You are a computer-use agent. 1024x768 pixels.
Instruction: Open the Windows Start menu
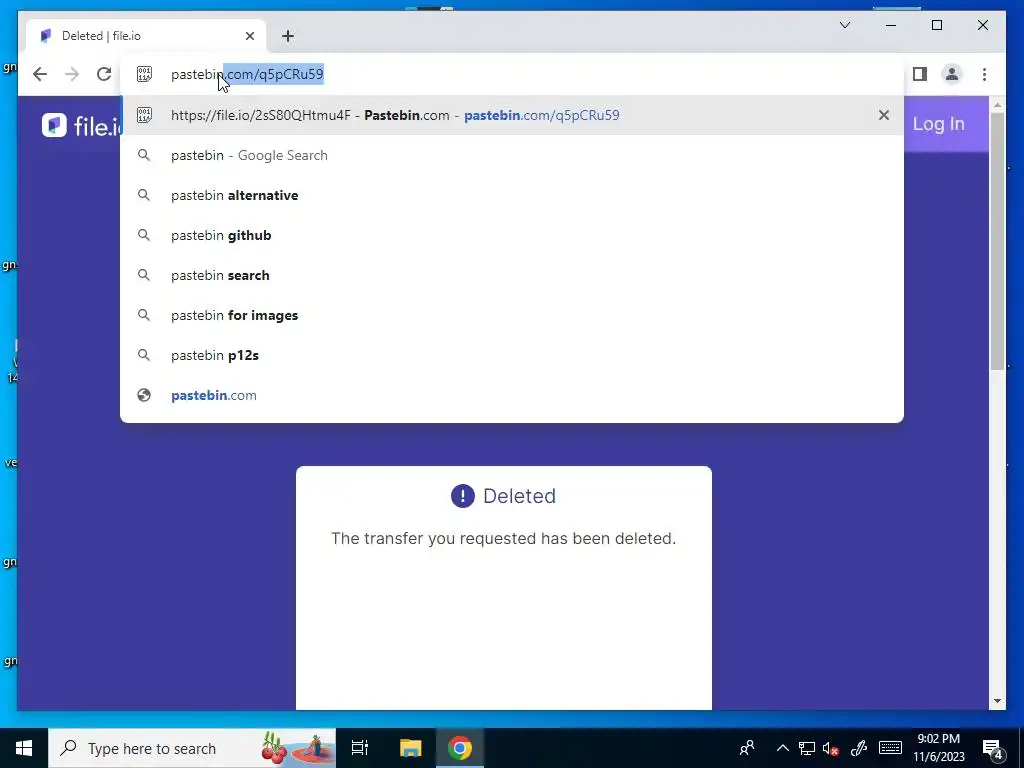point(24,748)
